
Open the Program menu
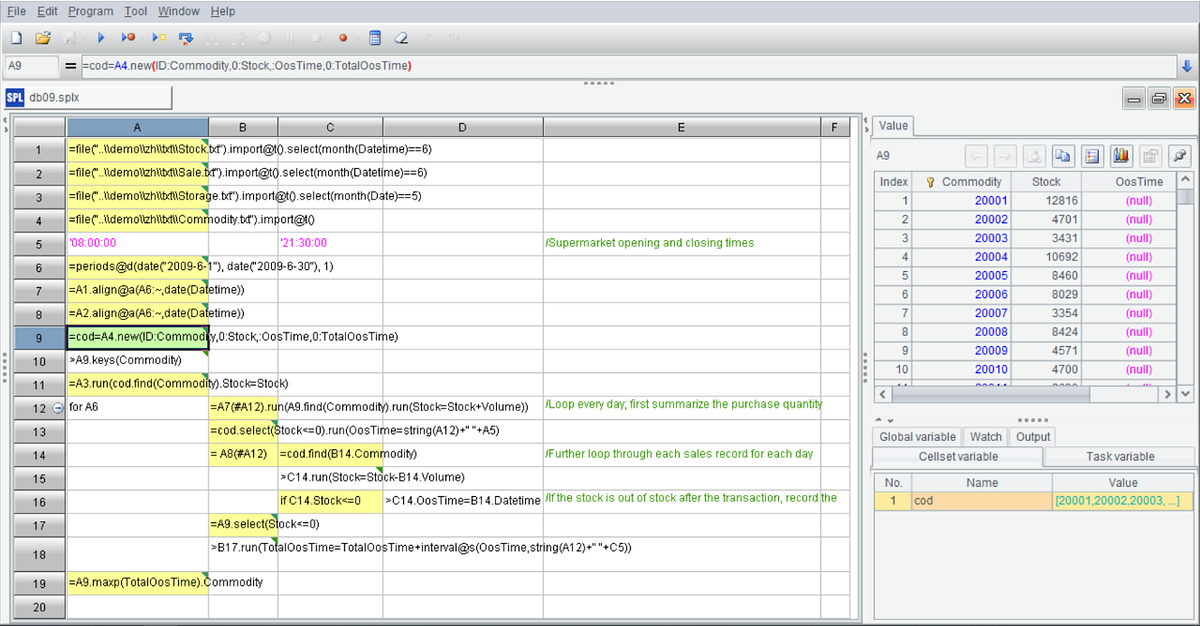tap(90, 11)
